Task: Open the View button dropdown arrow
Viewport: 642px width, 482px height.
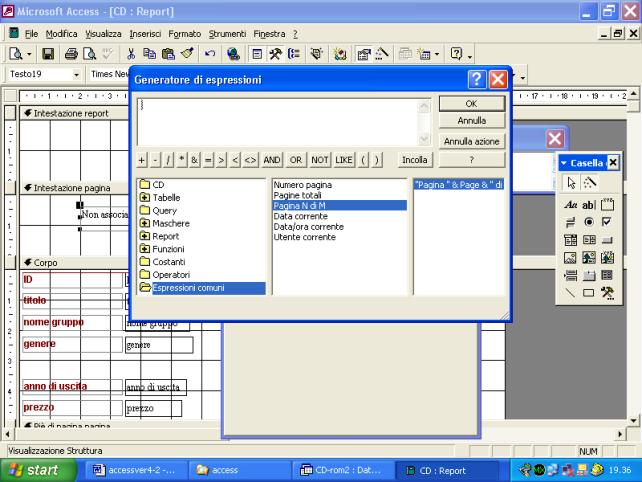Action: pos(29,54)
